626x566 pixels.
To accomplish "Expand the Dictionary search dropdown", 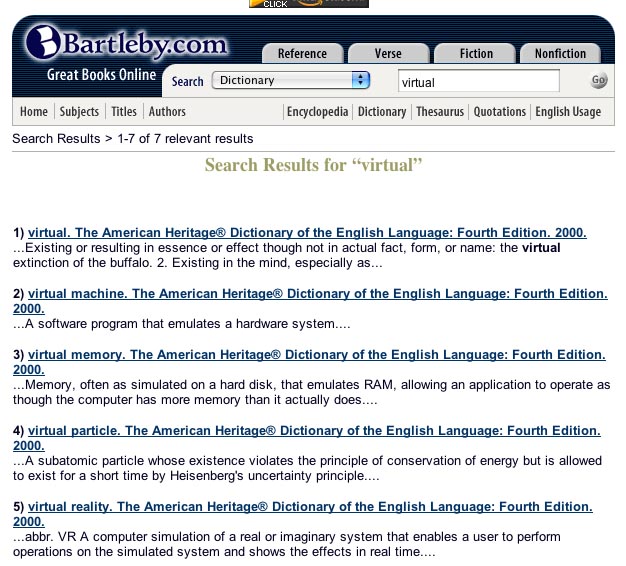I will point(291,80).
